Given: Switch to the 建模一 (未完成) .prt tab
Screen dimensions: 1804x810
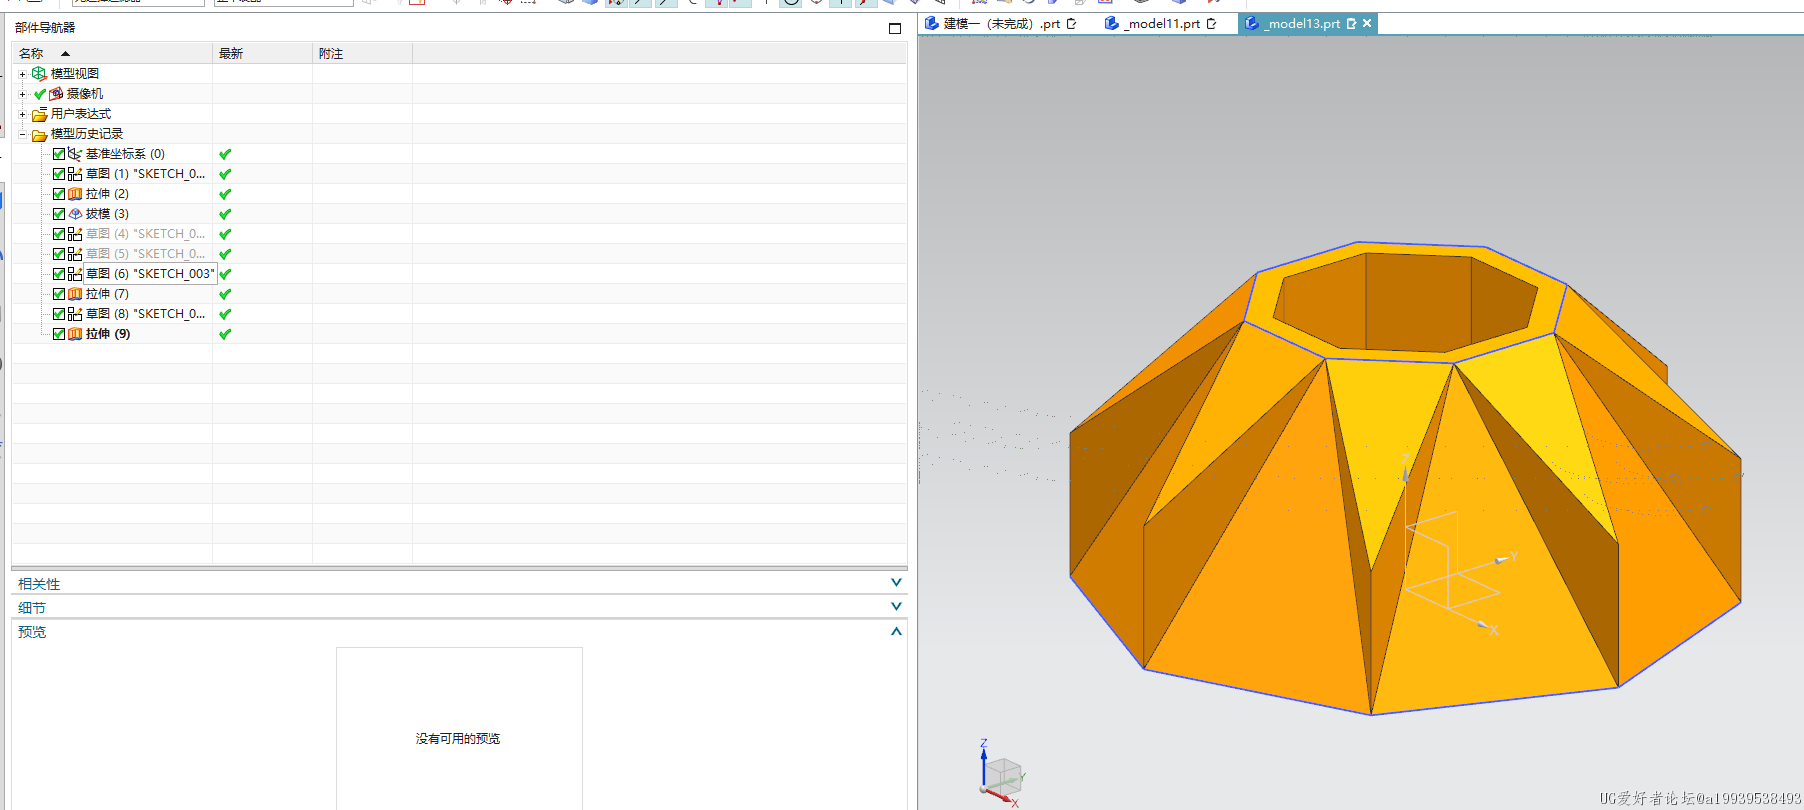Looking at the screenshot, I should click(x=1001, y=23).
